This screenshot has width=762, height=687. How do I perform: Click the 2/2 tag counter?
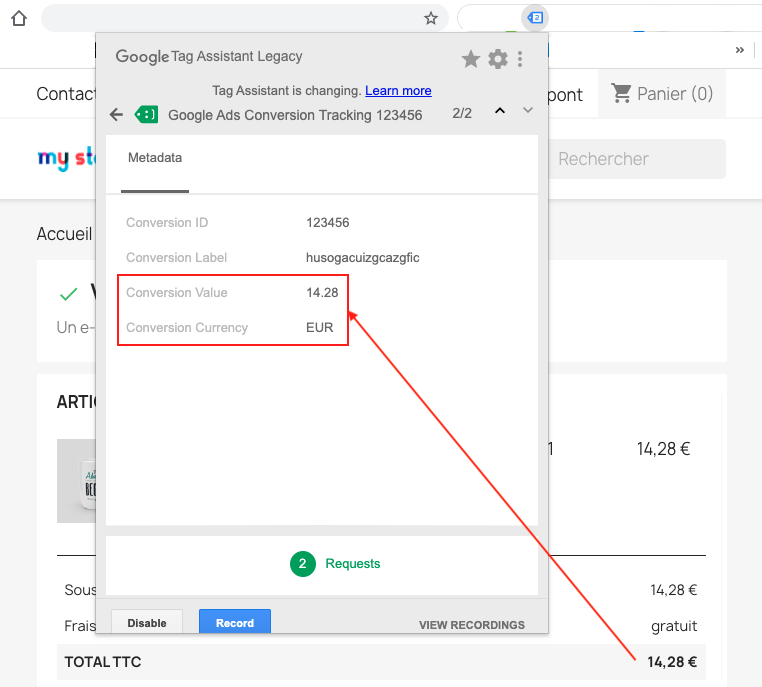462,113
